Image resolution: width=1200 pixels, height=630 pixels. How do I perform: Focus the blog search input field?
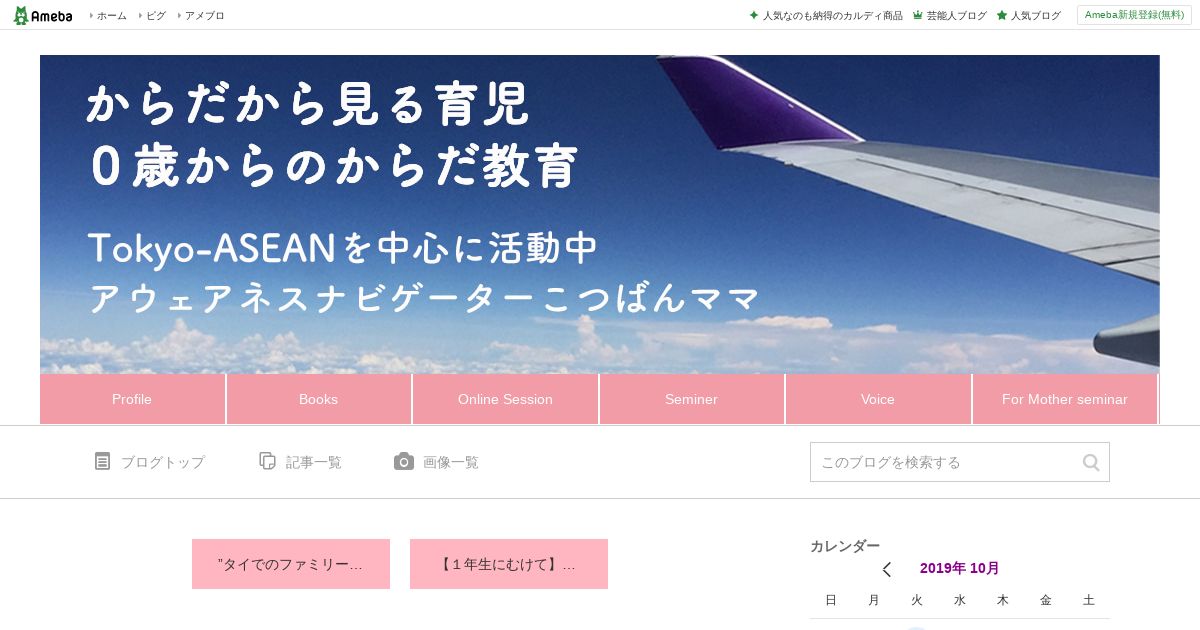945,462
